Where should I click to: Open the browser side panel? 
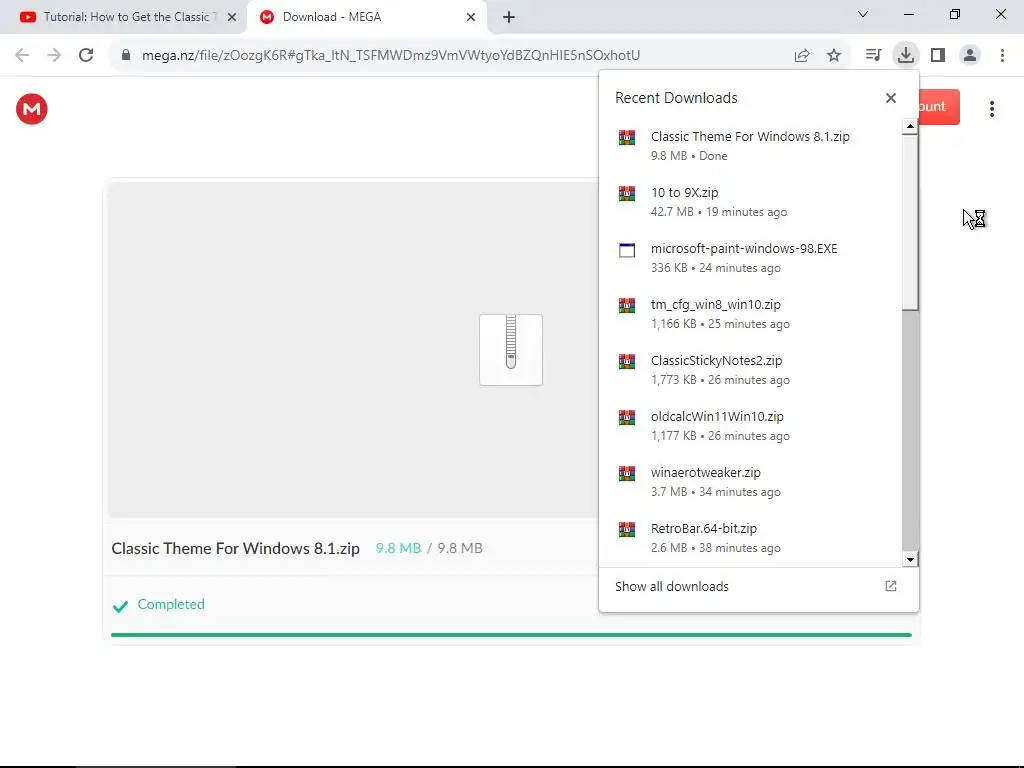(x=938, y=55)
